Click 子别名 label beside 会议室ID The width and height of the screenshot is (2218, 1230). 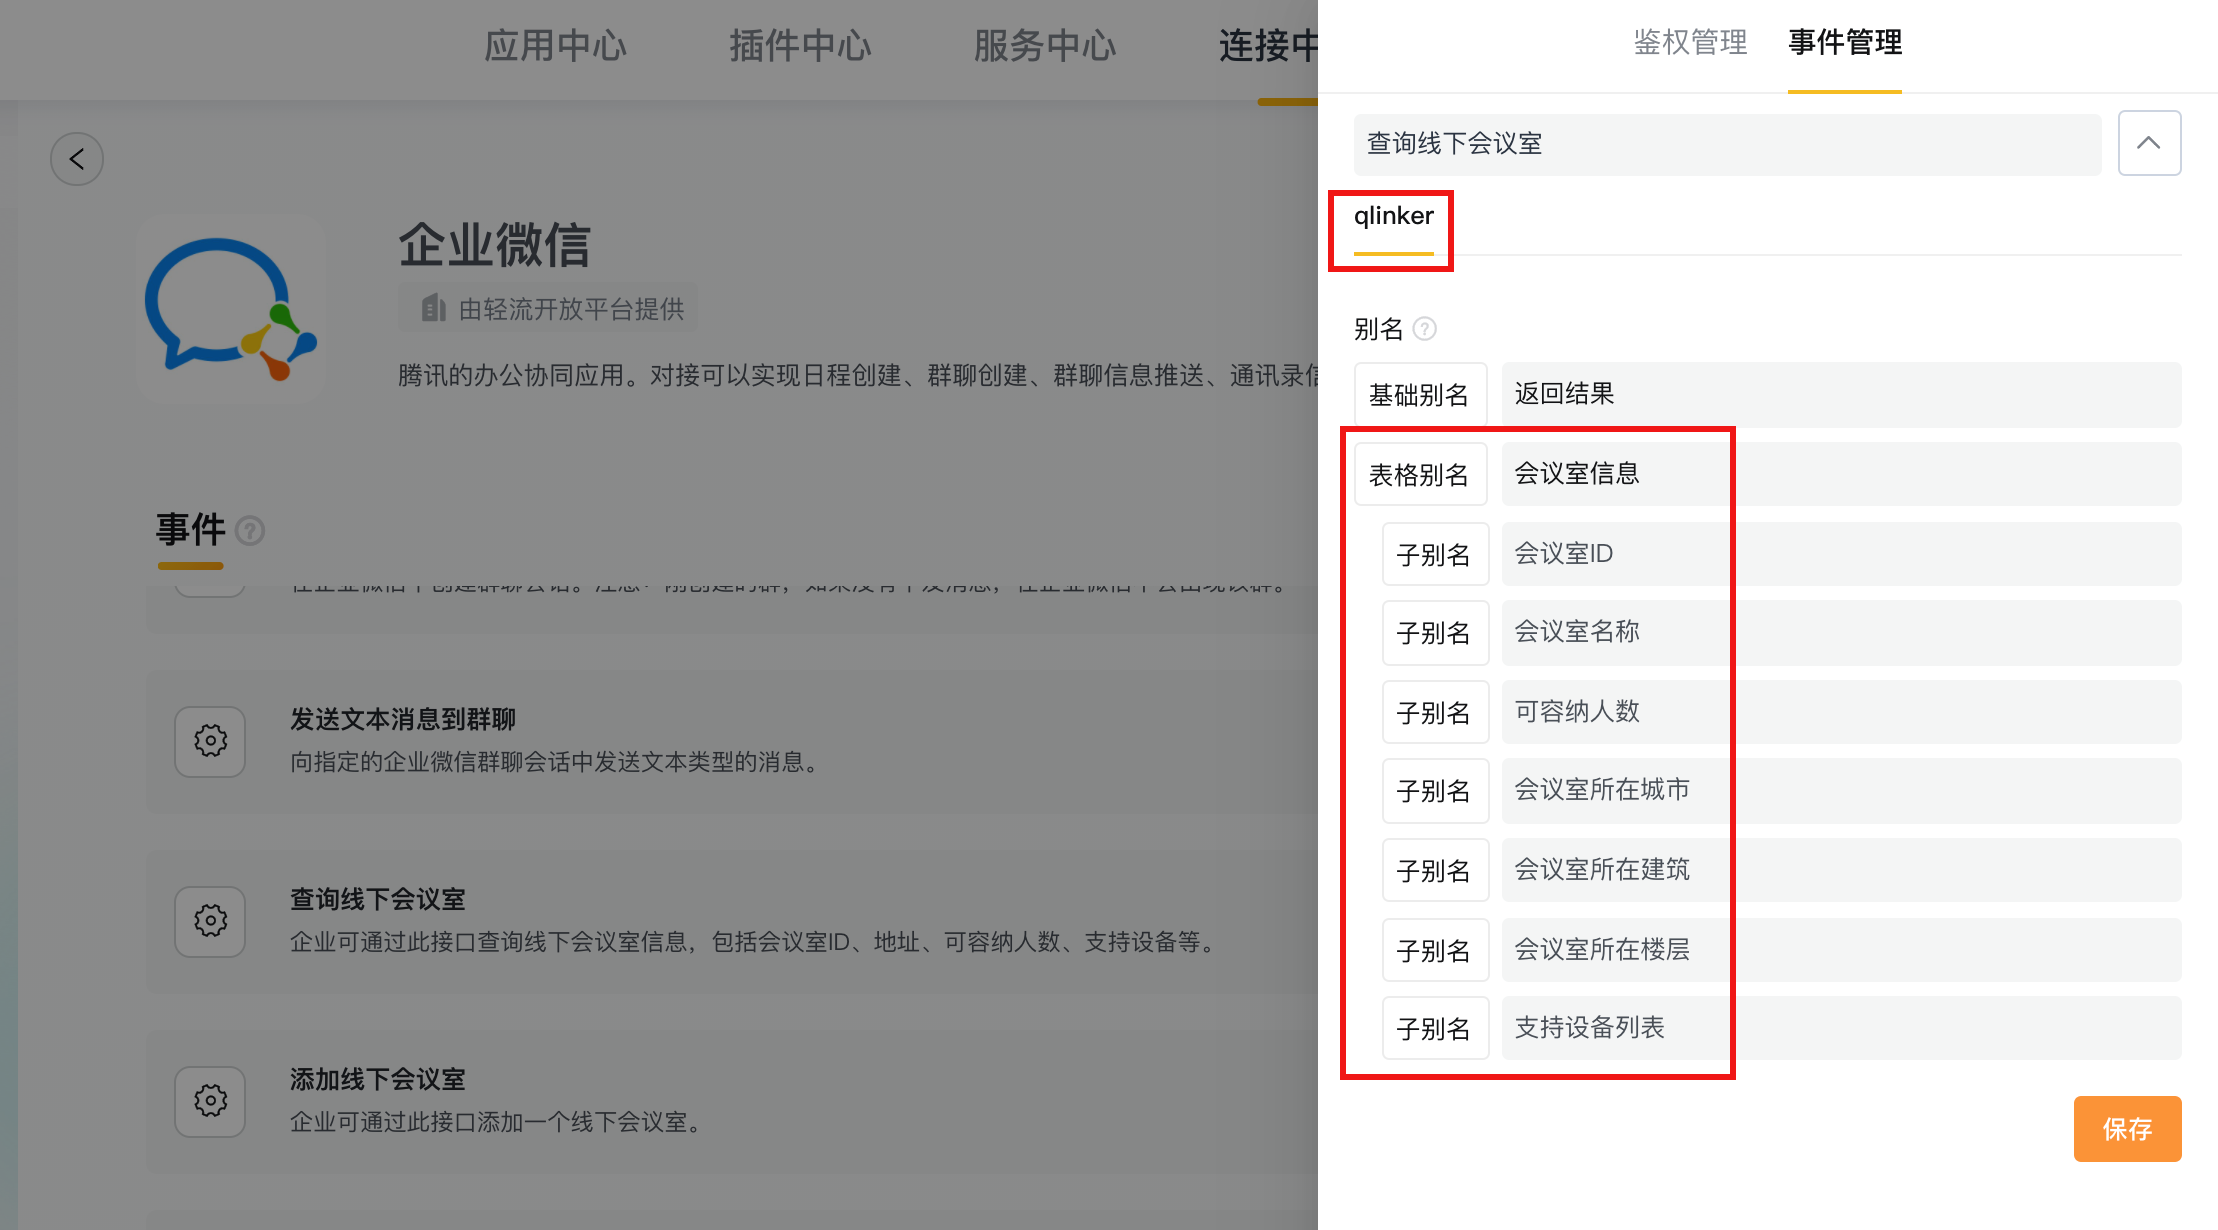(x=1435, y=554)
